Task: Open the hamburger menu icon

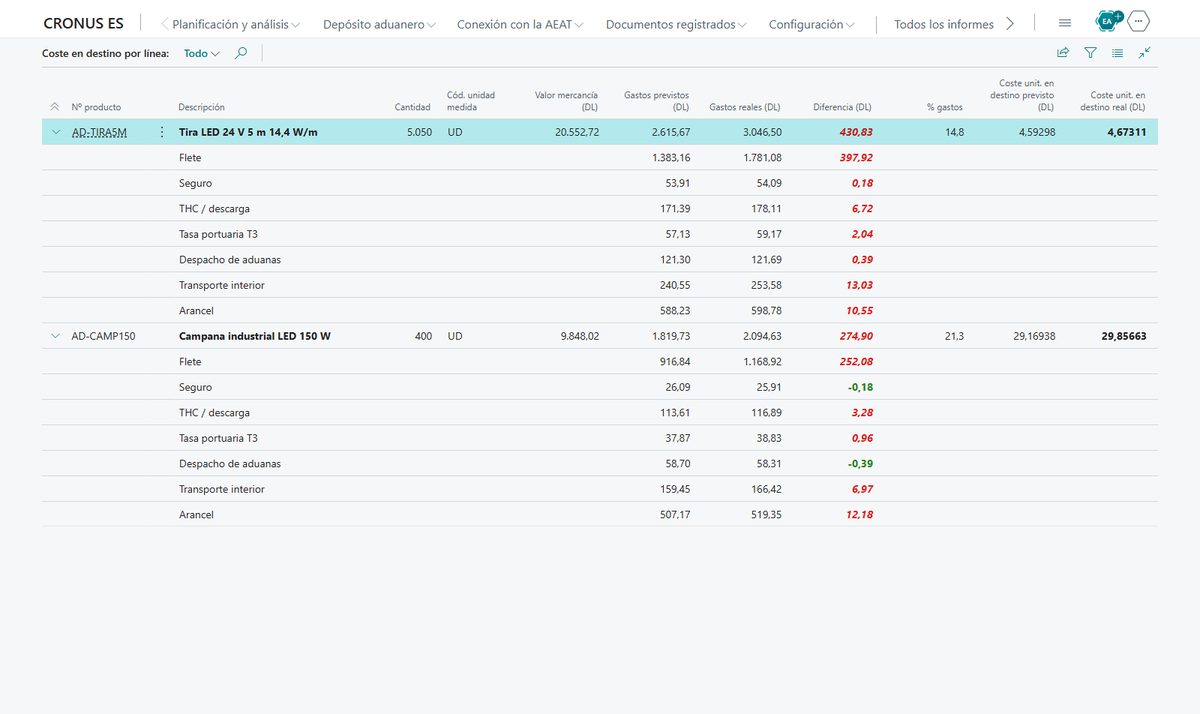Action: click(x=1065, y=23)
